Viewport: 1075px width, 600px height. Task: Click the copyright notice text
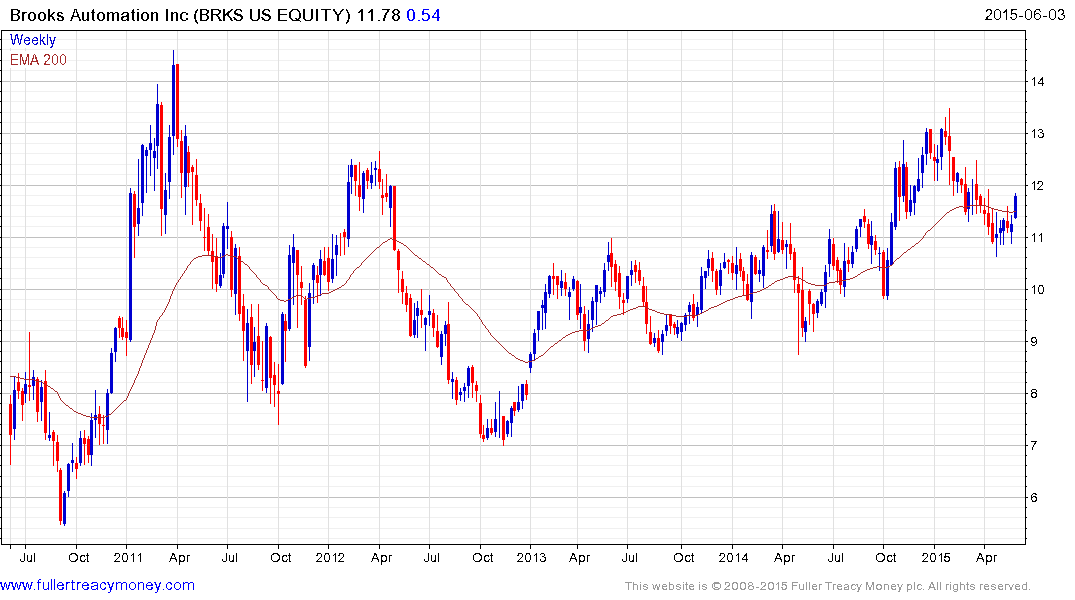[x=828, y=586]
